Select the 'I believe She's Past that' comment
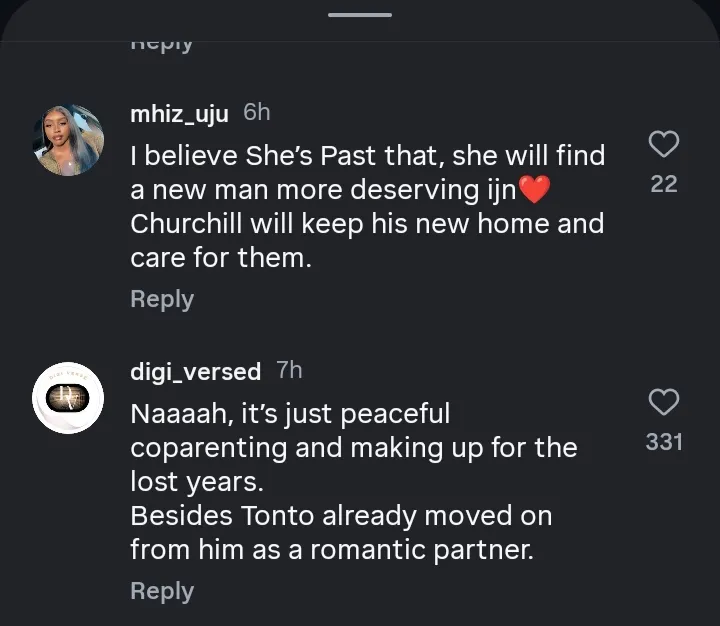Screen dimensions: 720x626 367,156
